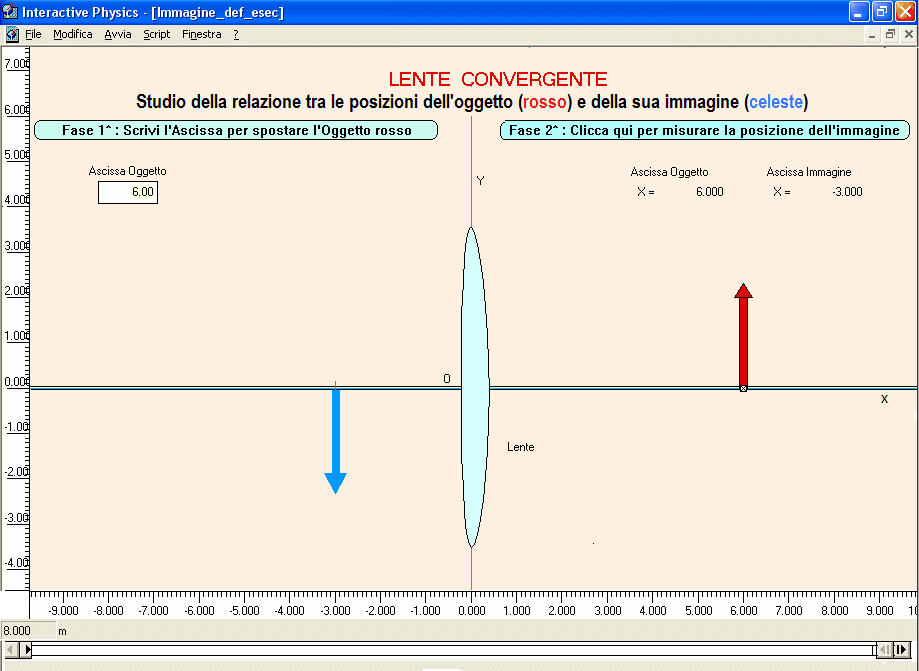Select the blue image arrow
Image resolution: width=919 pixels, height=671 pixels.
pos(335,440)
